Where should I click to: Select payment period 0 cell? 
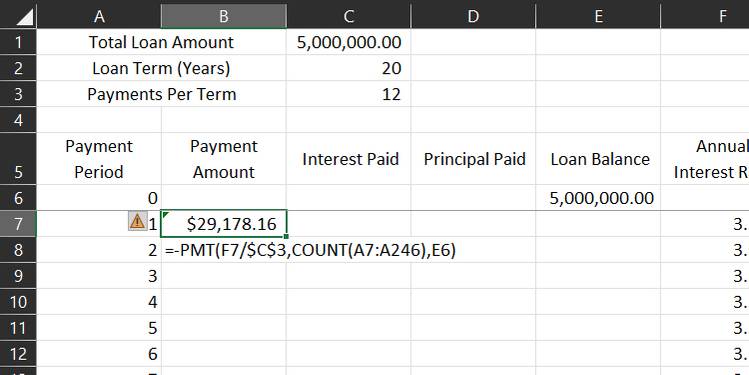99,198
